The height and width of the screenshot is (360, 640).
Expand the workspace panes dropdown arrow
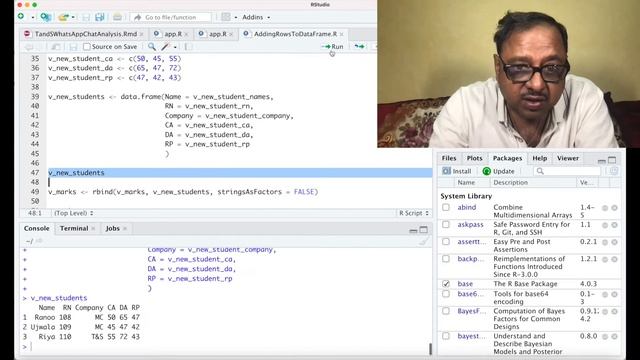236,18
